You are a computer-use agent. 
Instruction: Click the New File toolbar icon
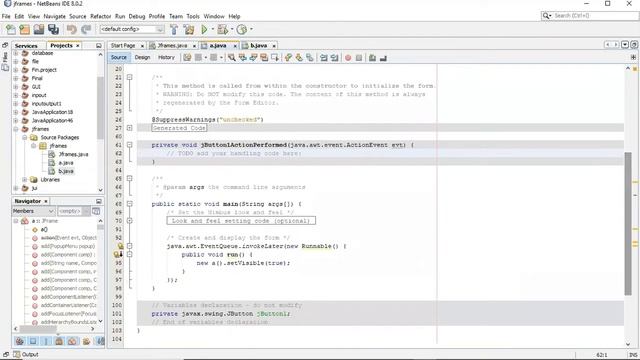11,29
